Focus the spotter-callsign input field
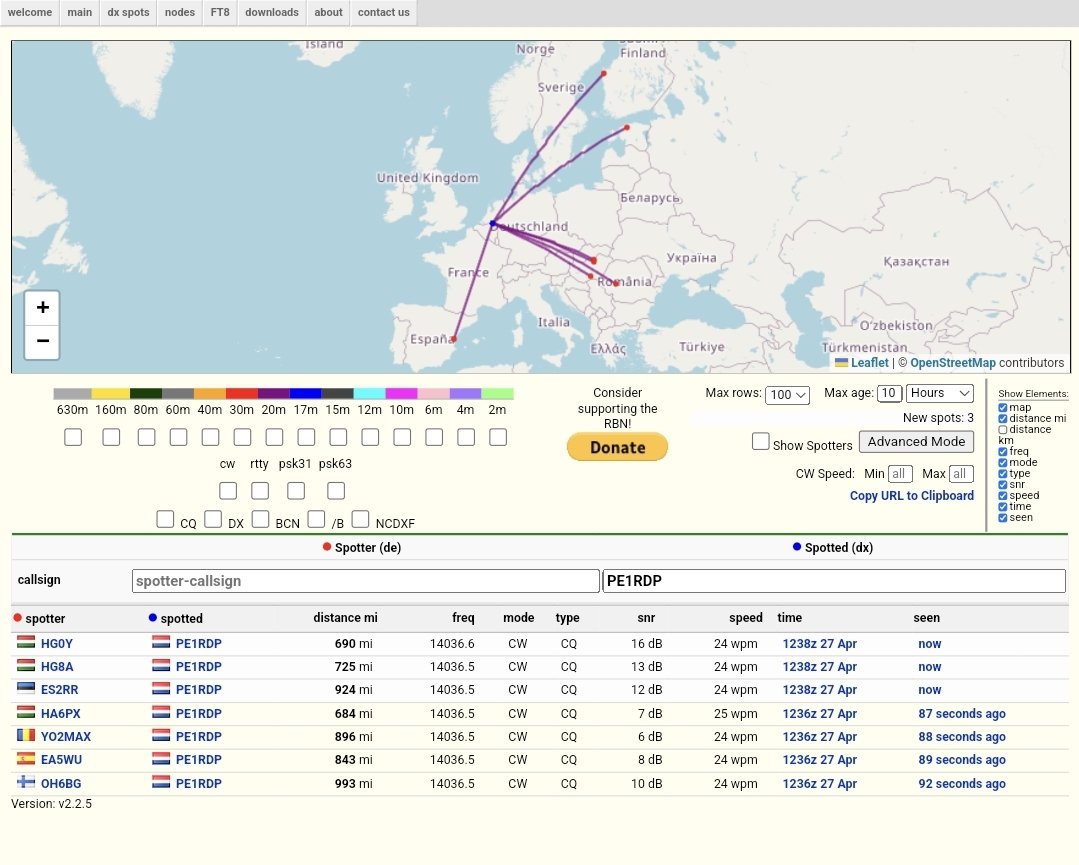 365,581
